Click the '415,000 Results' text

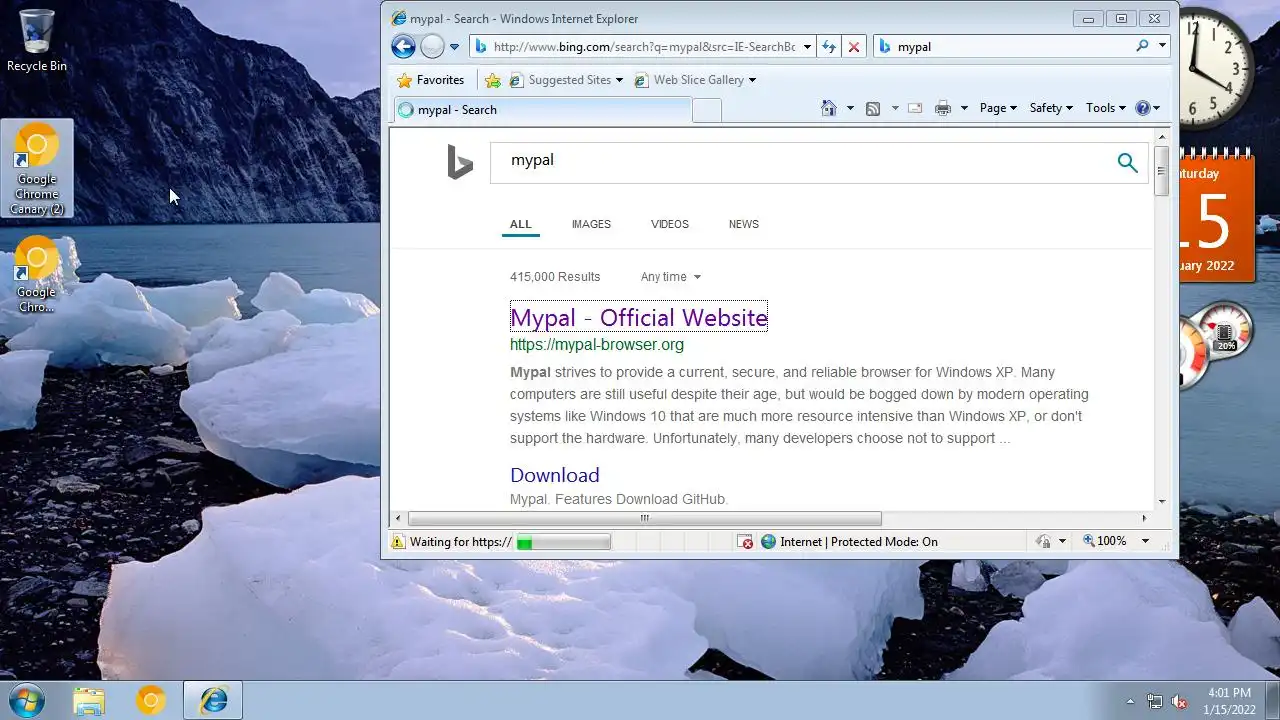555,277
